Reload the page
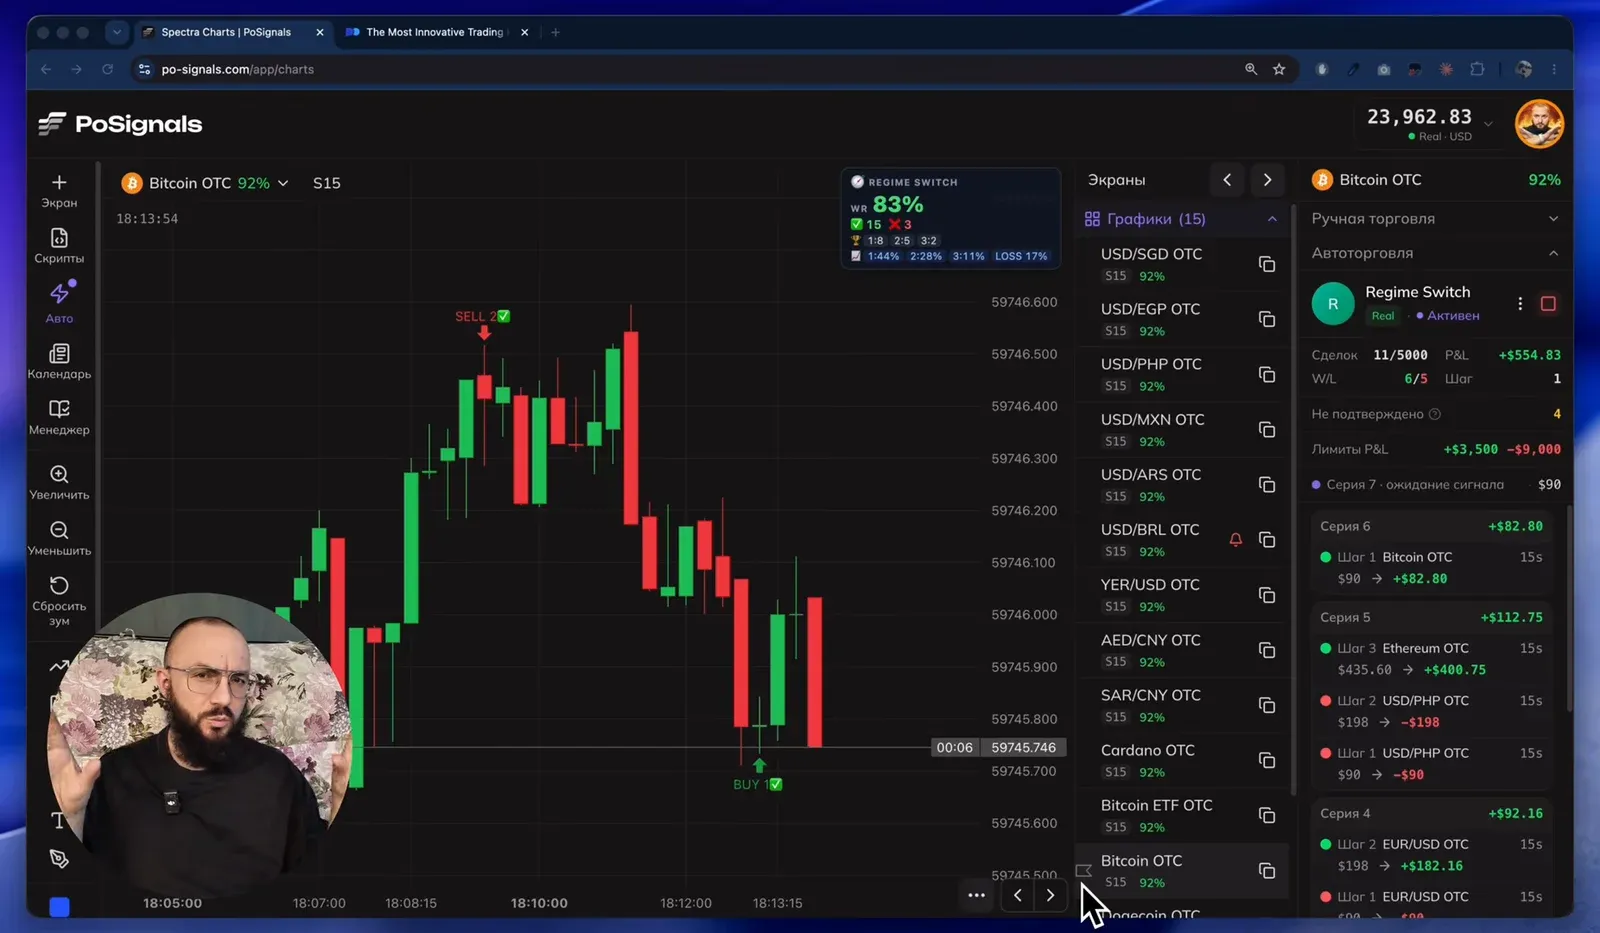Viewport: 1600px width, 933px height. click(x=107, y=69)
